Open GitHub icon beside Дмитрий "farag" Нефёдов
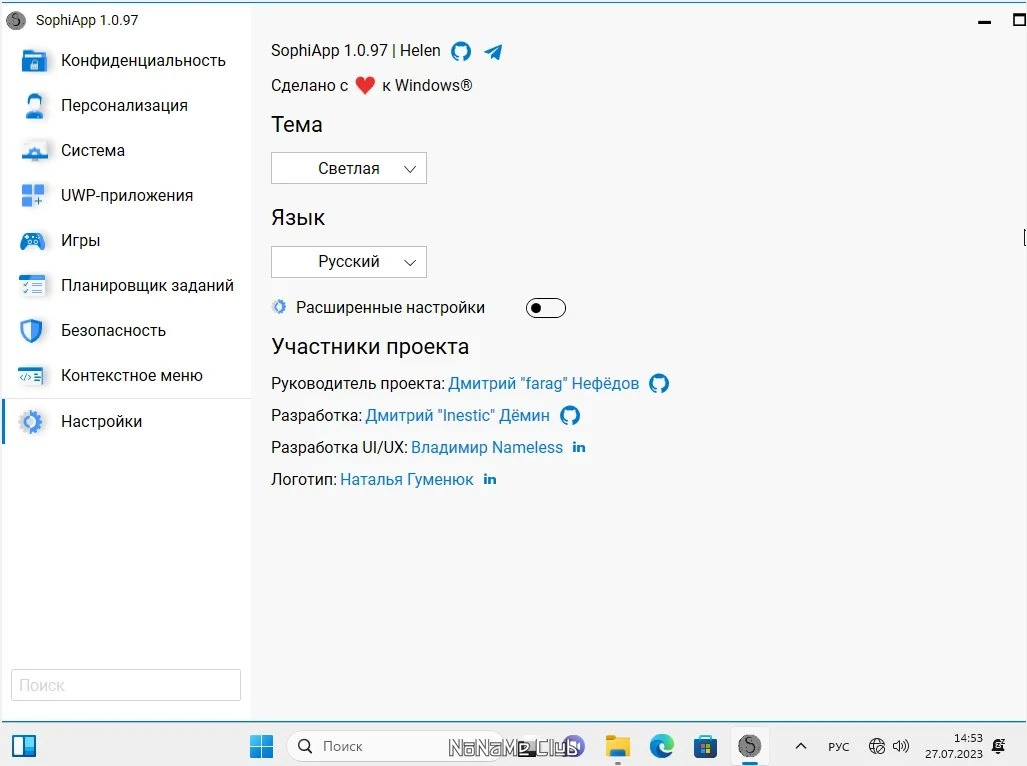Screen dimensions: 1027x766 click(x=659, y=384)
